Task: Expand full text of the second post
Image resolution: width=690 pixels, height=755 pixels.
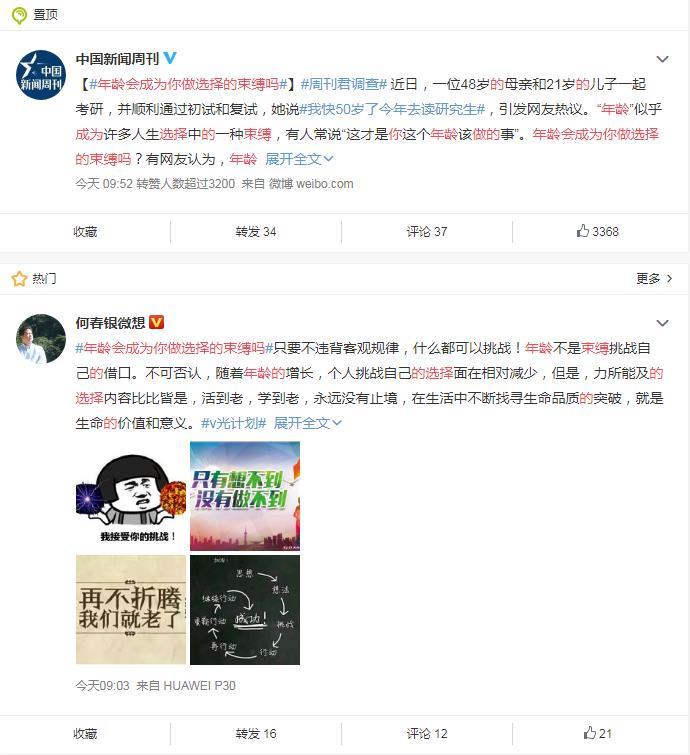Action: click(307, 423)
